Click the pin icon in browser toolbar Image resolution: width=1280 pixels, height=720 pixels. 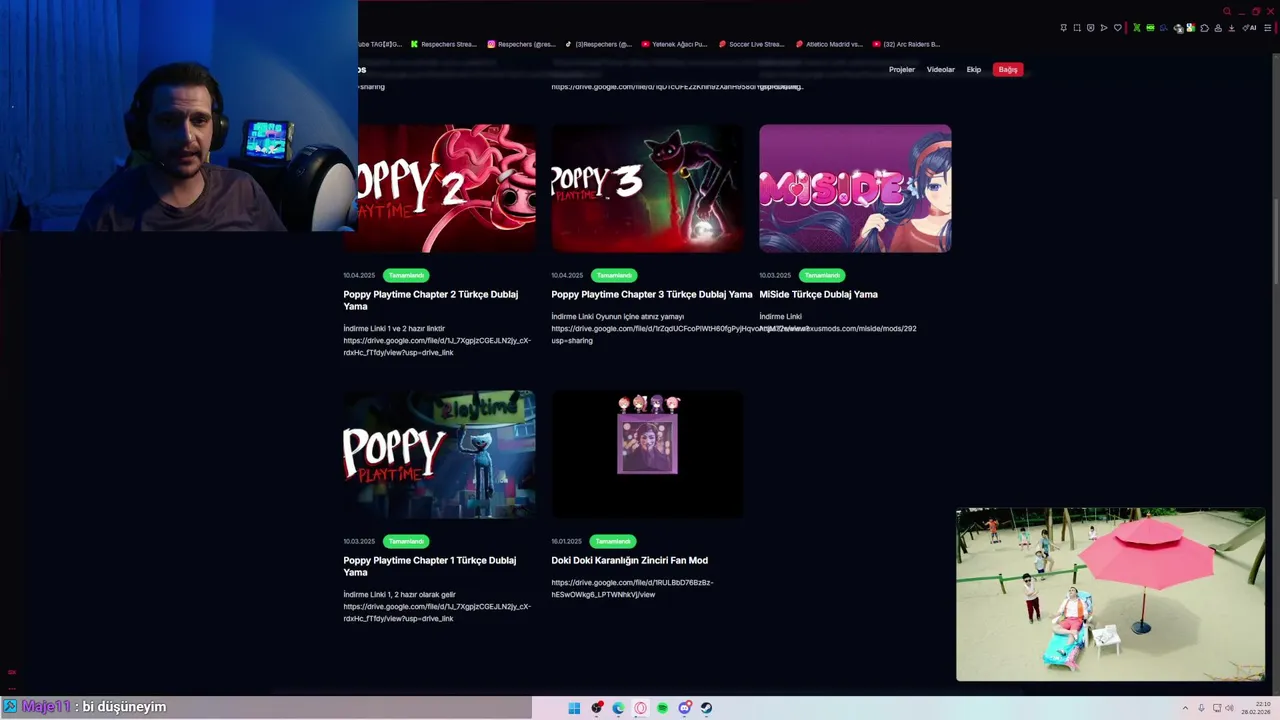[1064, 28]
